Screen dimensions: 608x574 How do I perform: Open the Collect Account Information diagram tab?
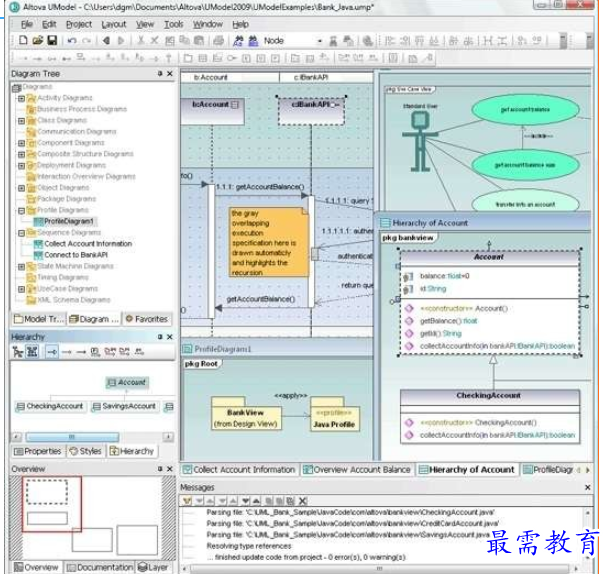tap(239, 470)
